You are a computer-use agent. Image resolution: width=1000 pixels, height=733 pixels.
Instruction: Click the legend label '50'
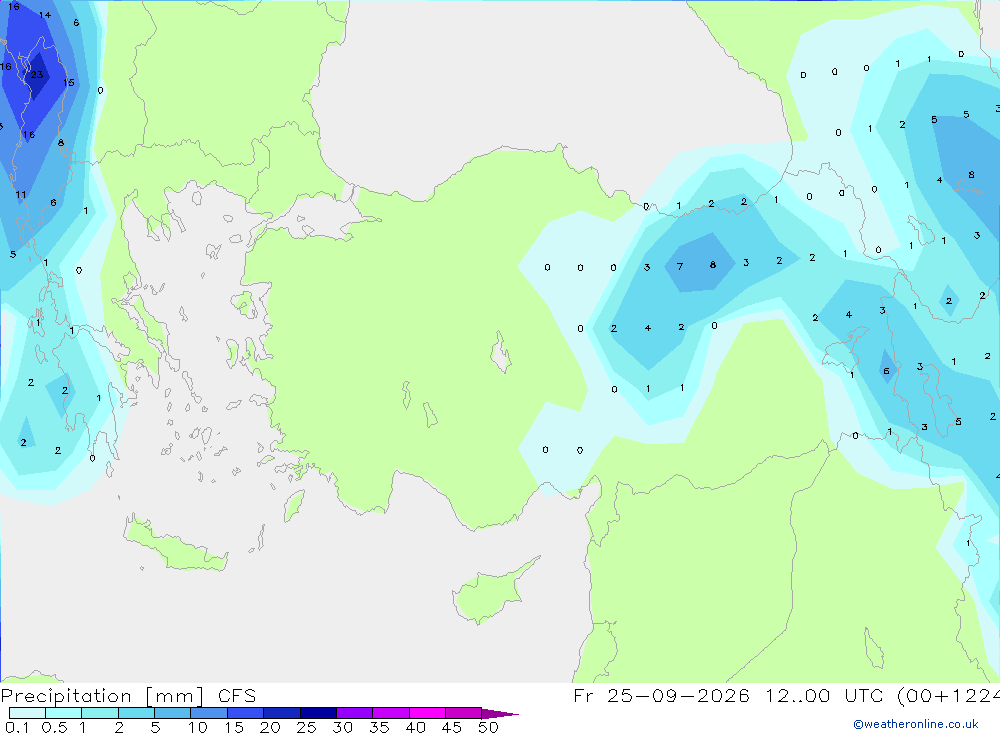(488, 727)
